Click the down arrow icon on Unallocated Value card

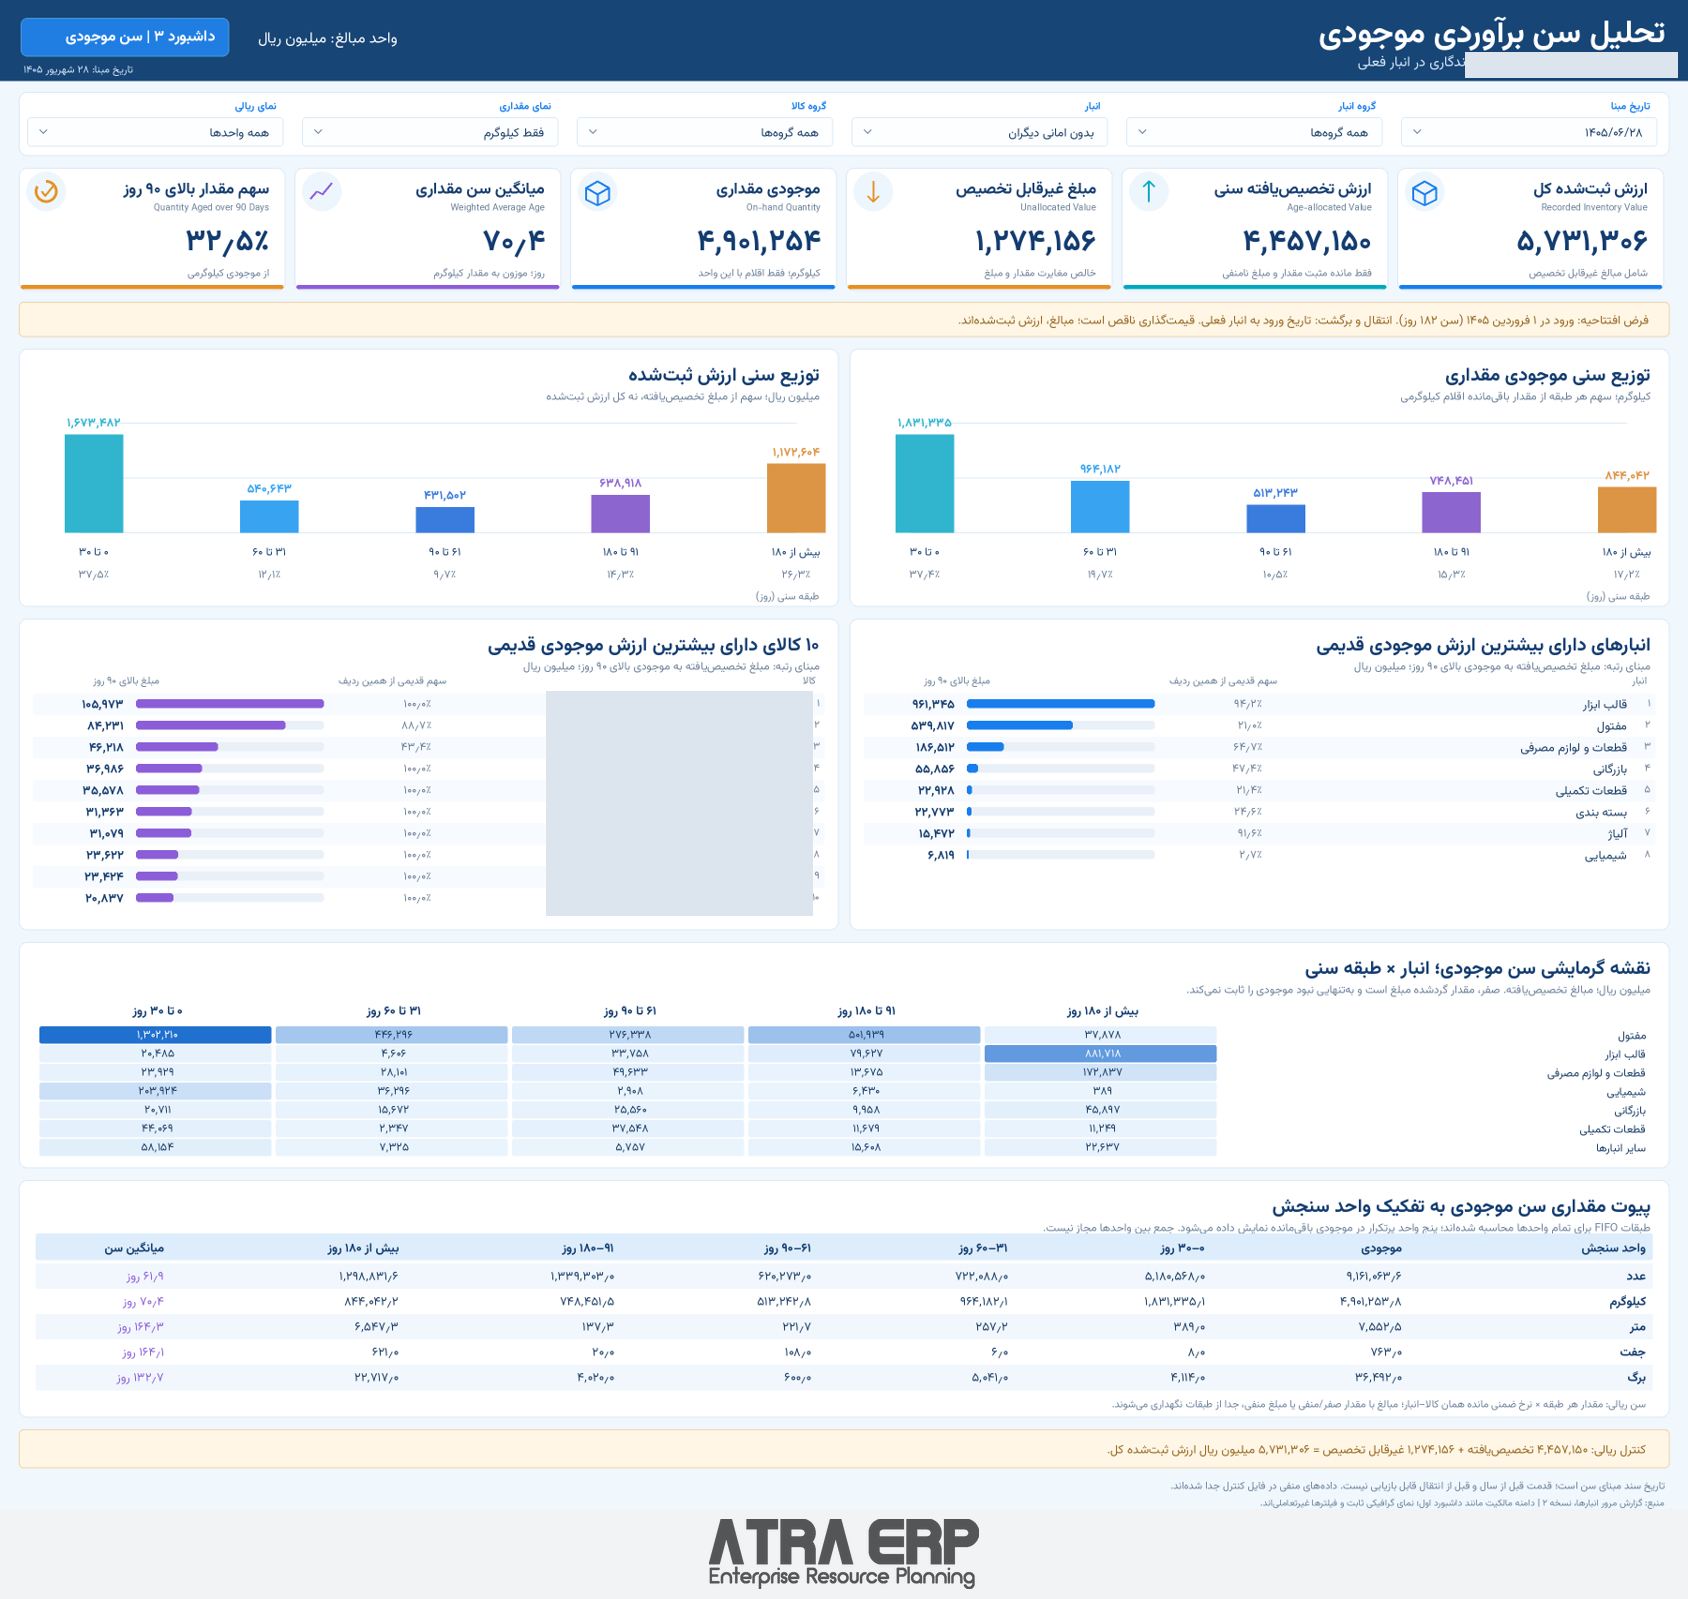[x=873, y=192]
